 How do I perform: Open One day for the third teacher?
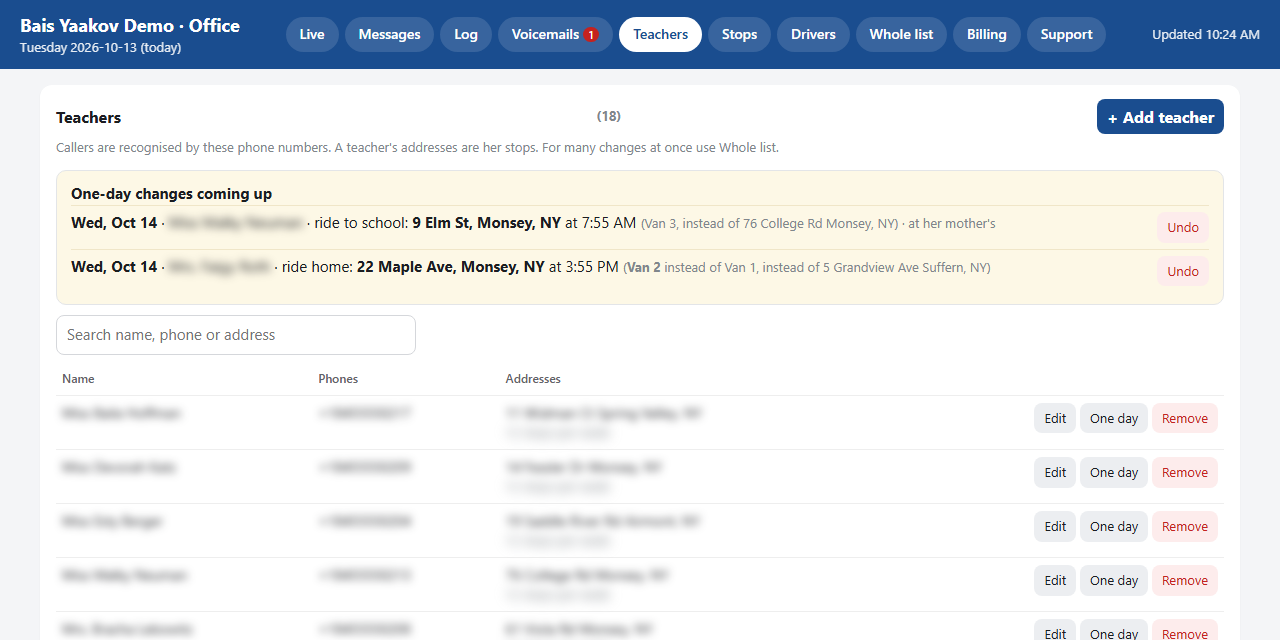(x=1114, y=527)
